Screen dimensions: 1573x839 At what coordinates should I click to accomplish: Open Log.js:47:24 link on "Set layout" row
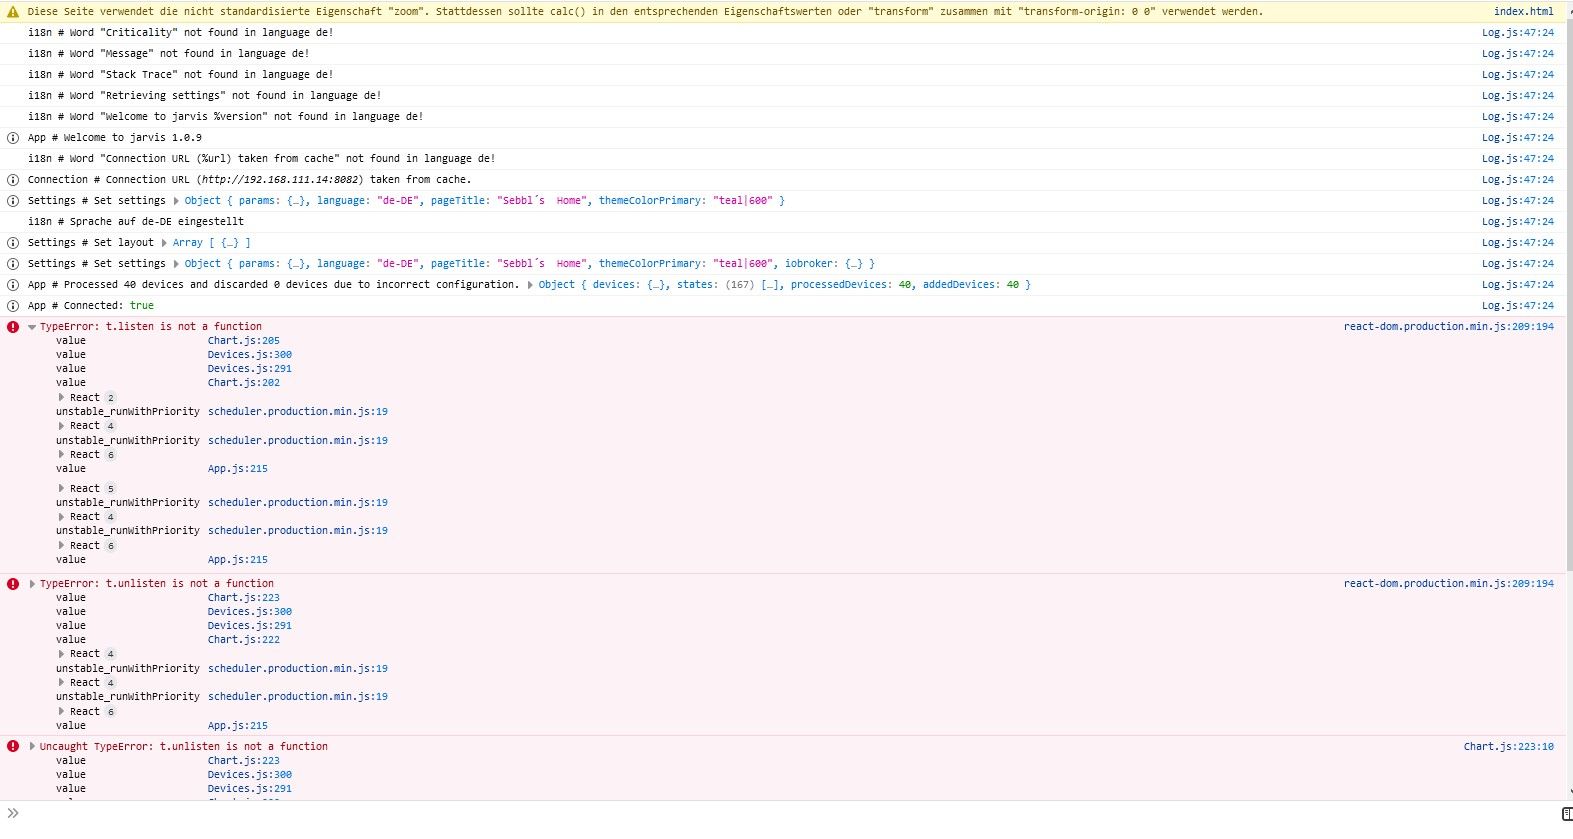point(1517,243)
